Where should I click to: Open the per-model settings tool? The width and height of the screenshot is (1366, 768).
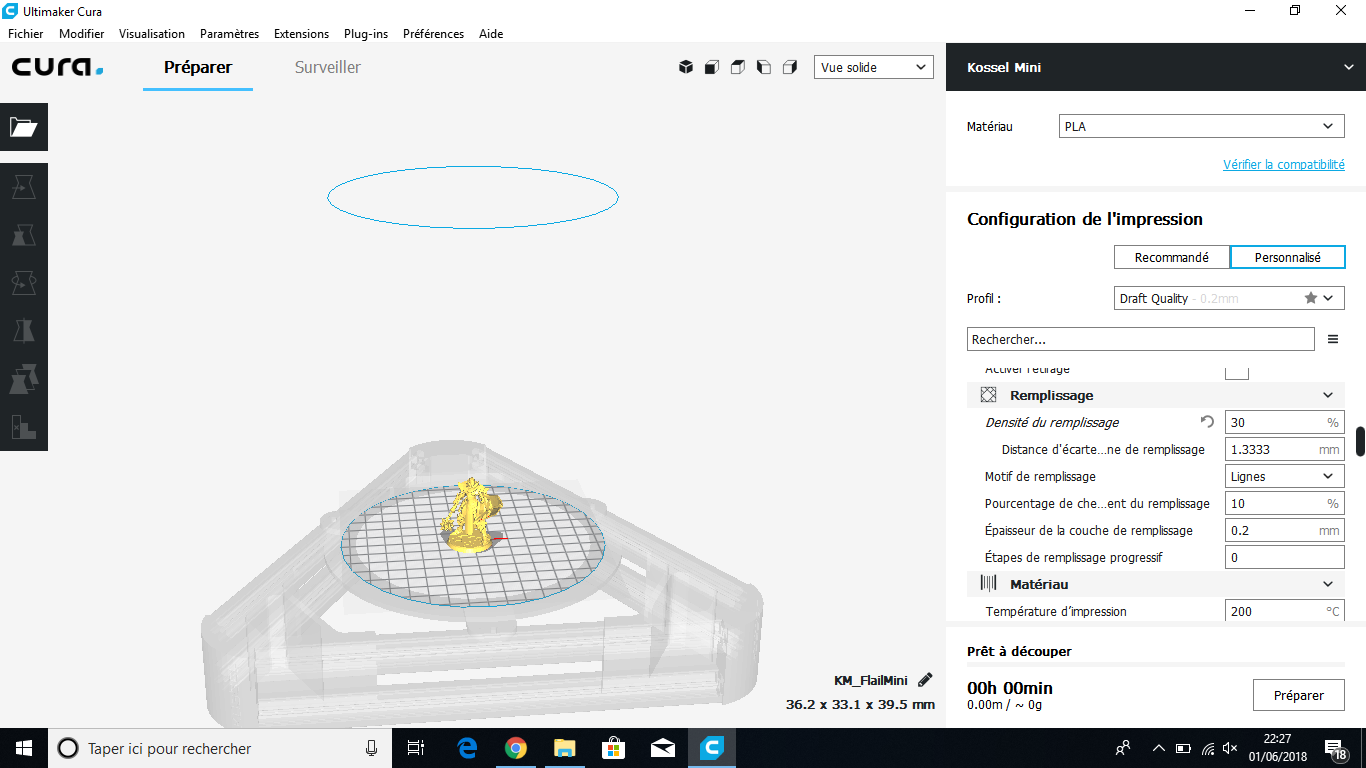point(24,379)
